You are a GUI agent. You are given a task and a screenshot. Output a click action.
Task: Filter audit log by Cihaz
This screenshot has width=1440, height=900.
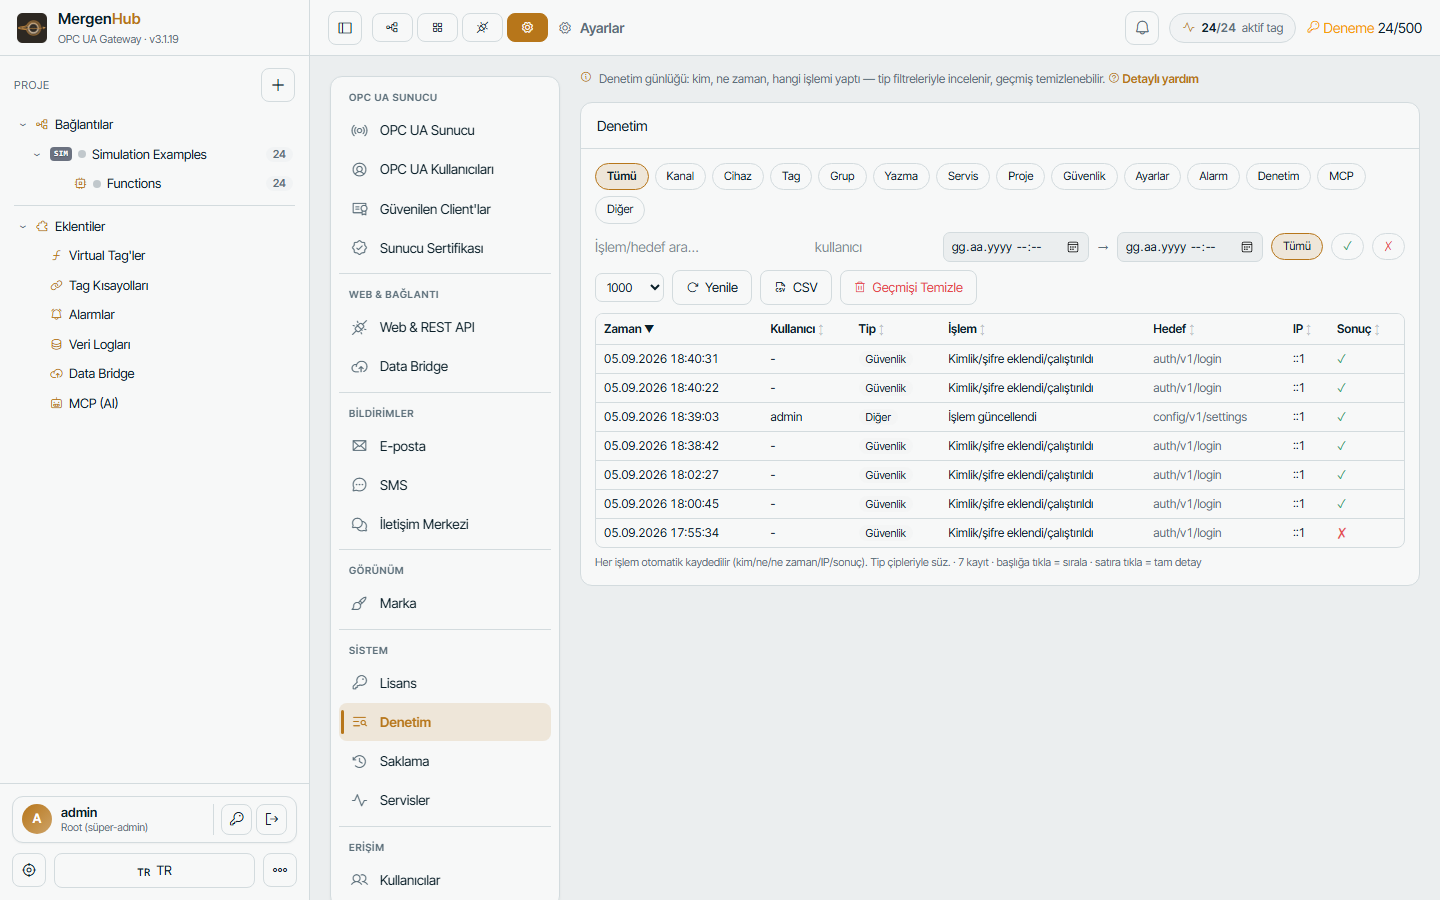point(738,176)
